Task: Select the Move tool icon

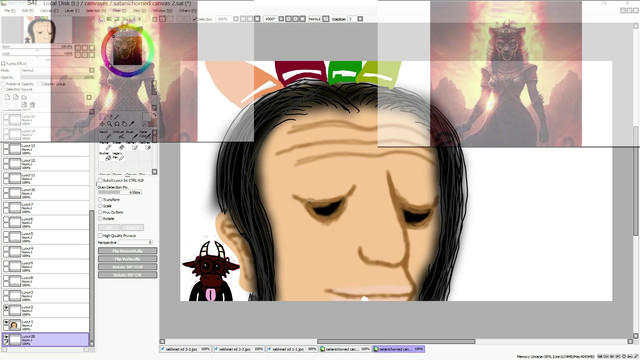Action: (102, 124)
